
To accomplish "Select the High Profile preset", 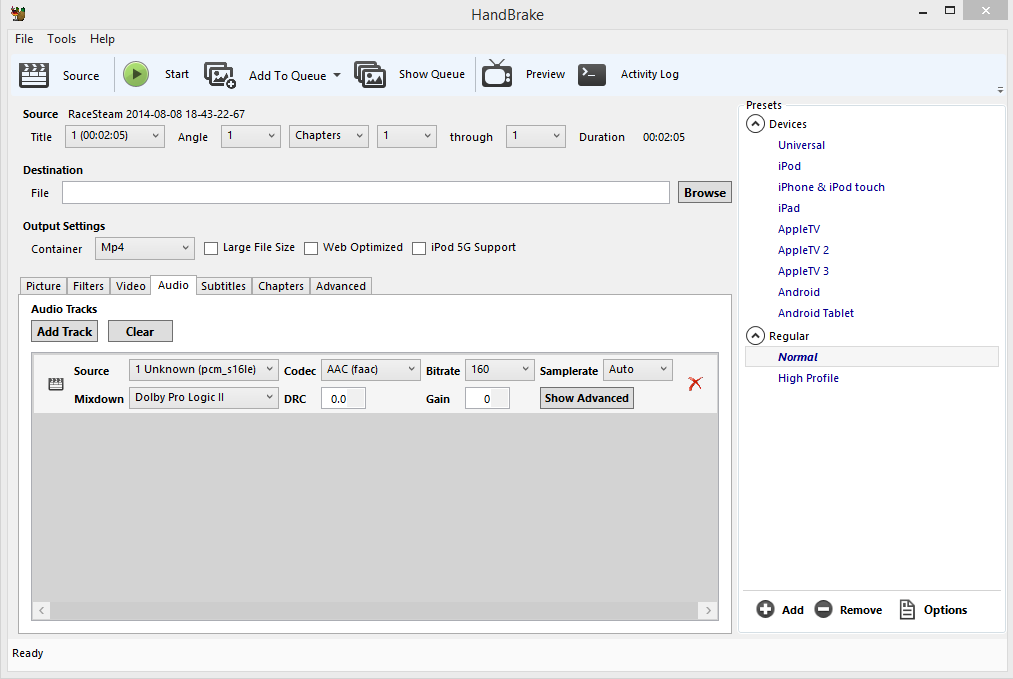I will click(x=808, y=378).
